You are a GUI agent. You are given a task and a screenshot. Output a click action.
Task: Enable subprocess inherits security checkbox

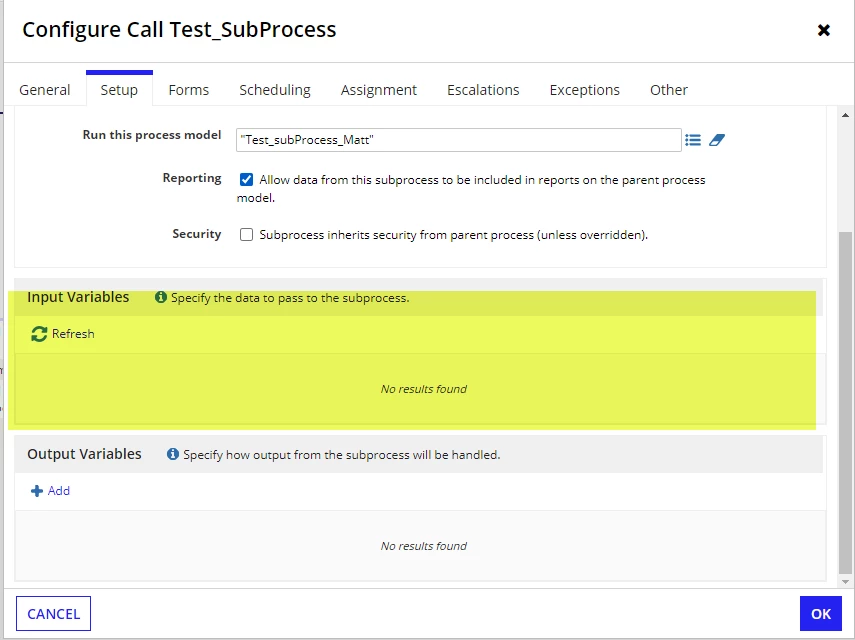click(246, 234)
